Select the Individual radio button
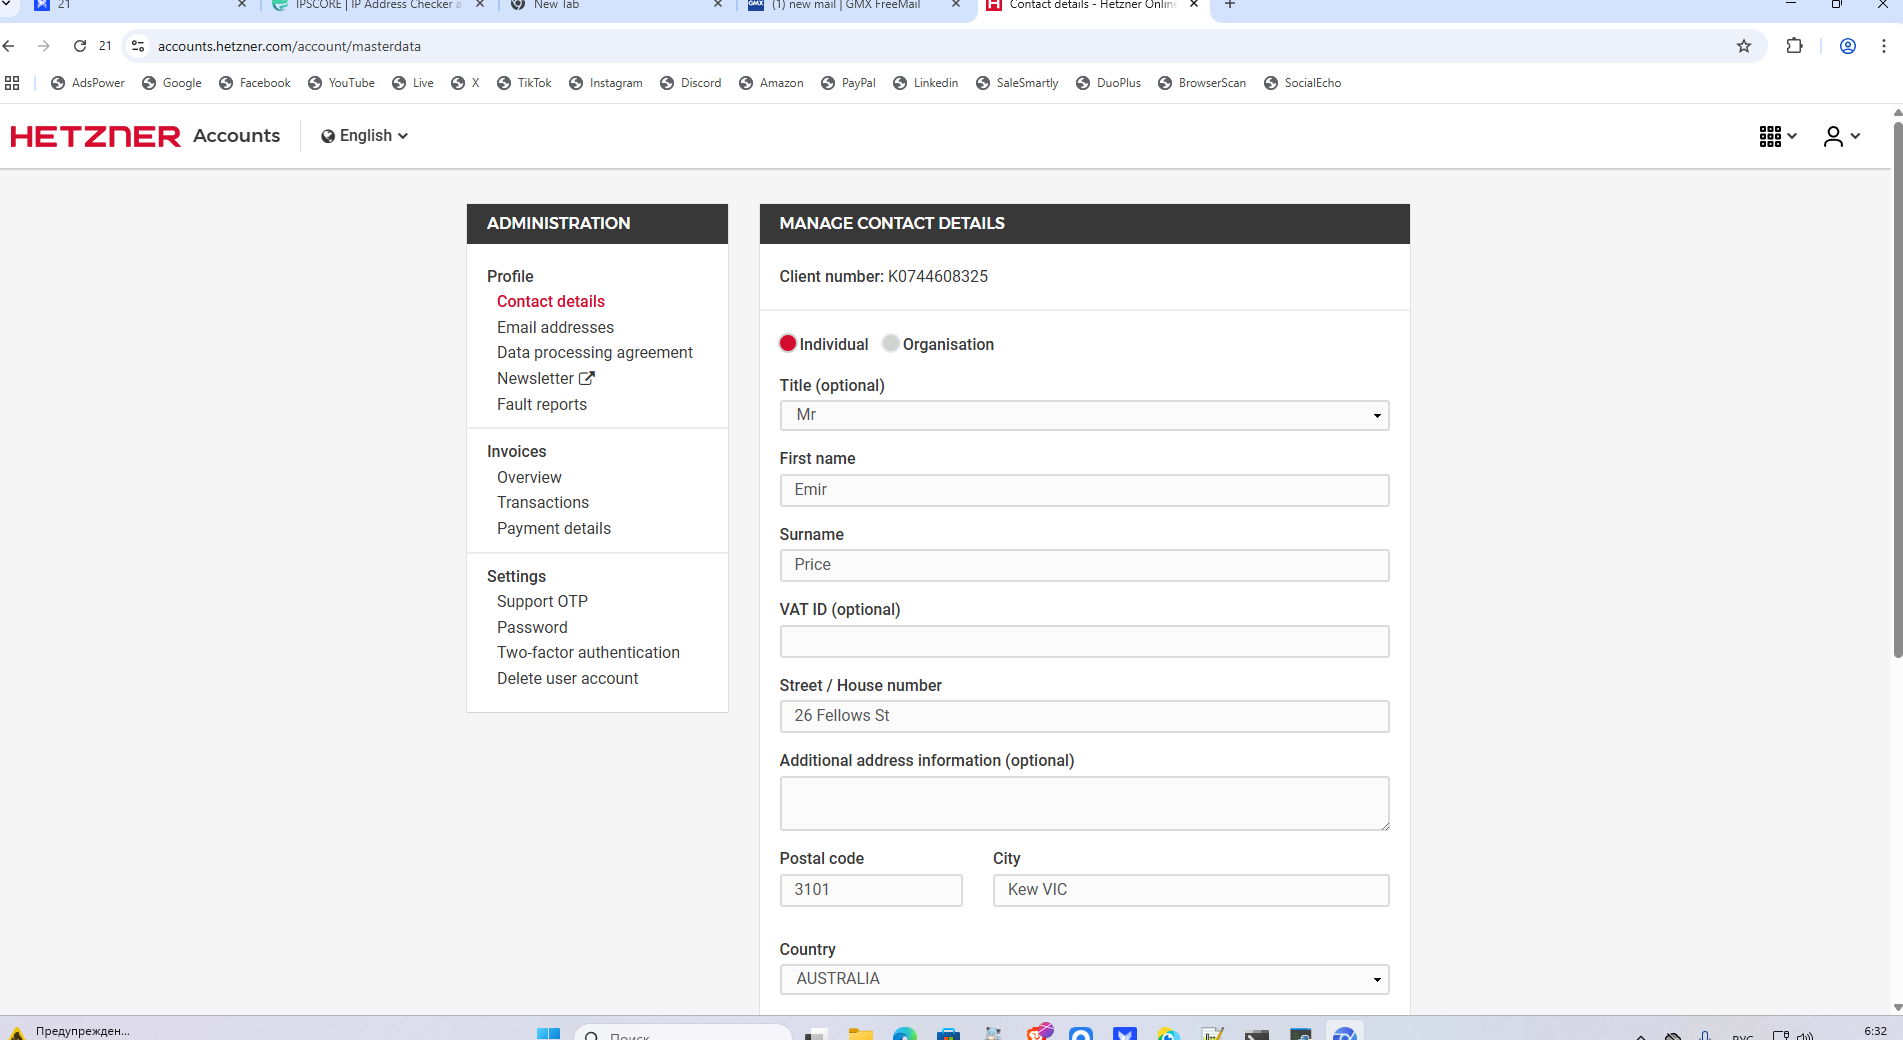Screen dimensions: 1903x1040 (x=788, y=344)
